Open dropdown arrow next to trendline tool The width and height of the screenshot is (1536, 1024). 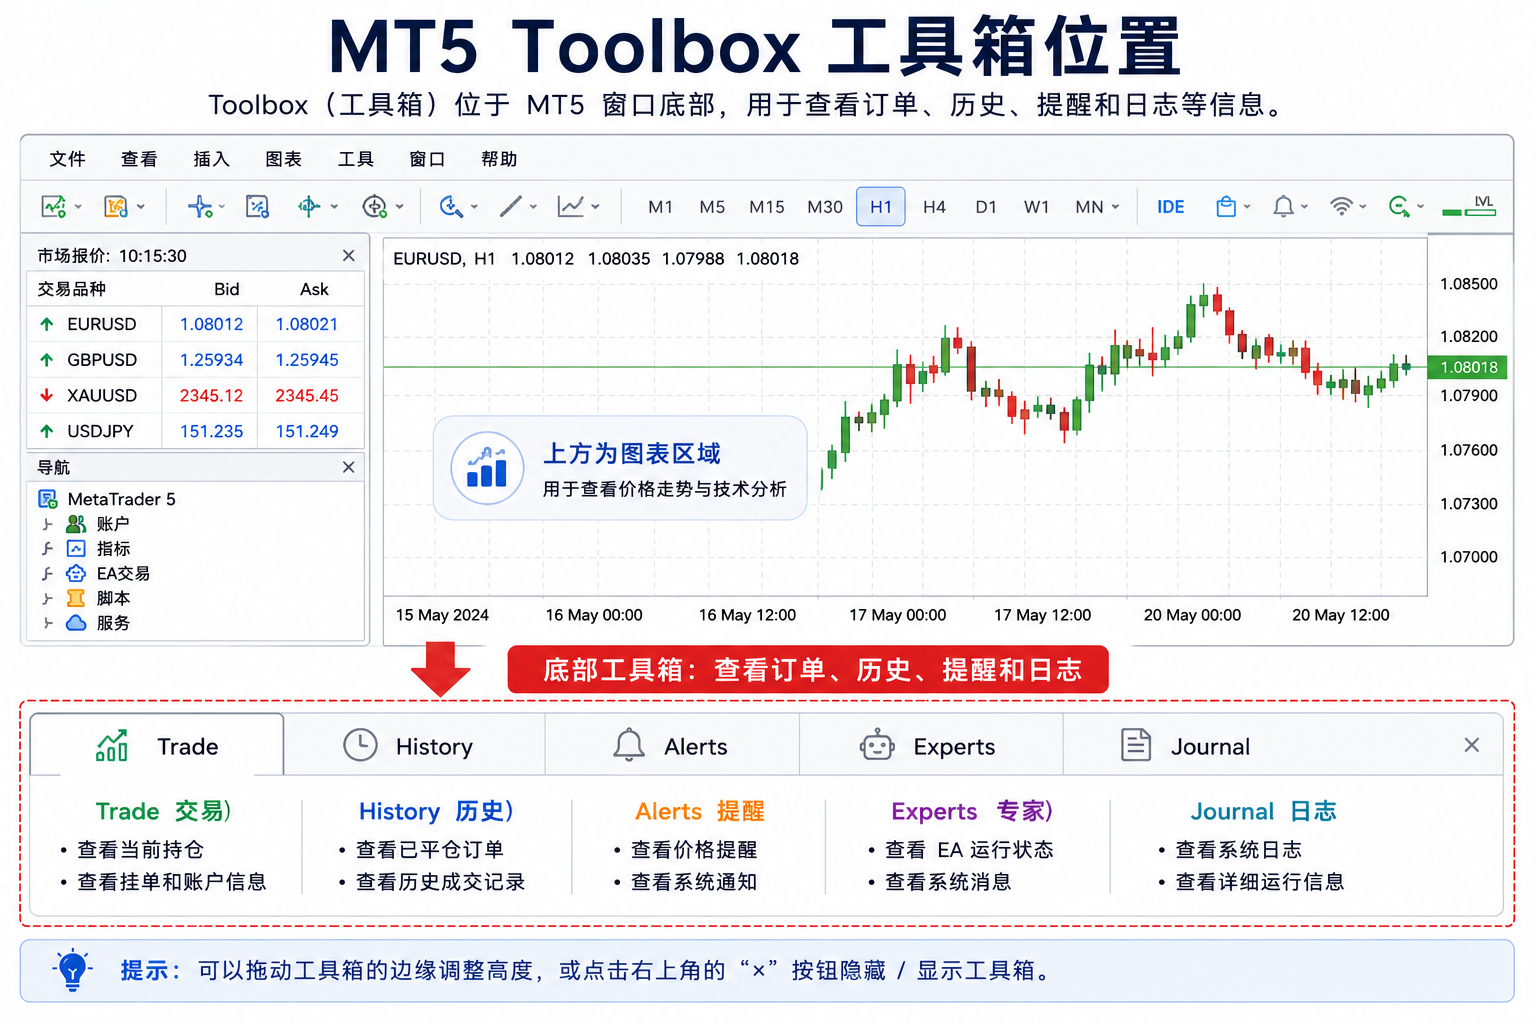click(534, 207)
